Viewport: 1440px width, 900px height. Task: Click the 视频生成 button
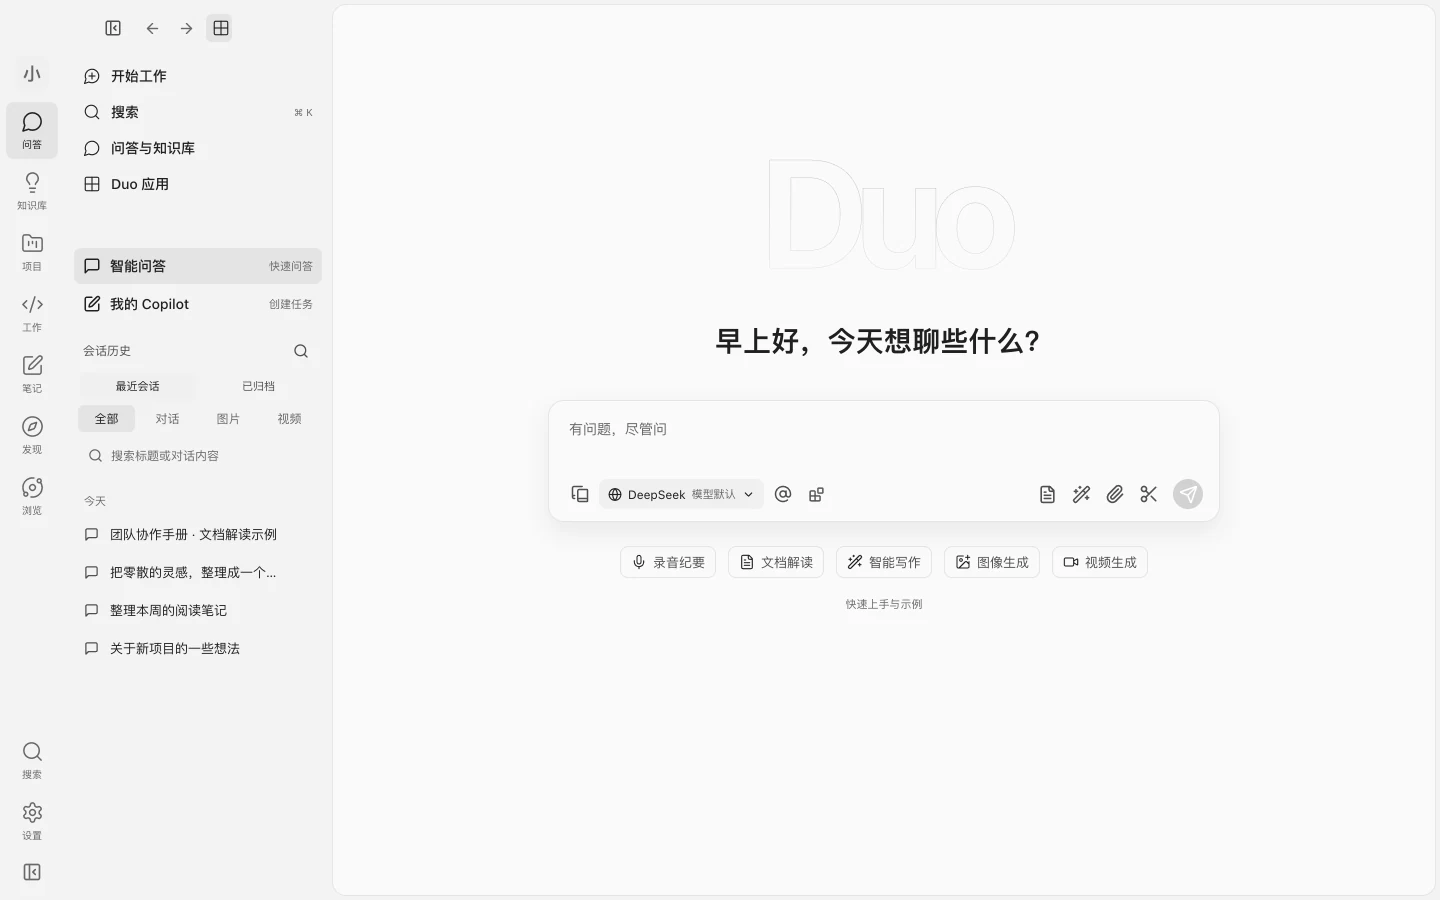pyautogui.click(x=1100, y=562)
